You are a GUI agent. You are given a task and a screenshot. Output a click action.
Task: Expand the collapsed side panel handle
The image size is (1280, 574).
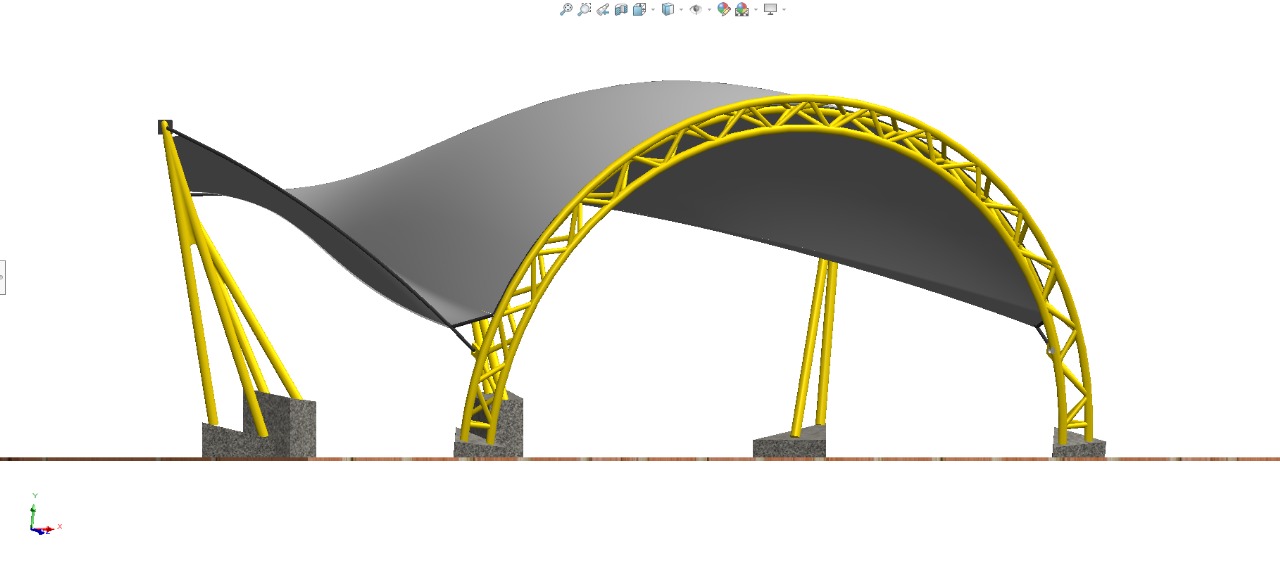[2, 277]
